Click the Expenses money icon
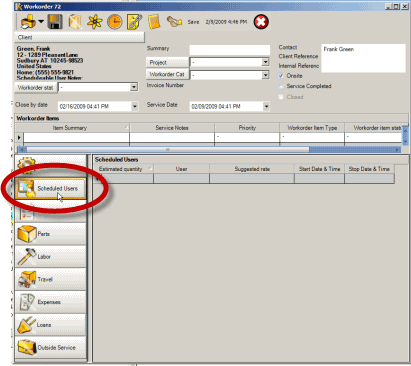The height and width of the screenshot is (366, 411). pyautogui.click(x=27, y=302)
